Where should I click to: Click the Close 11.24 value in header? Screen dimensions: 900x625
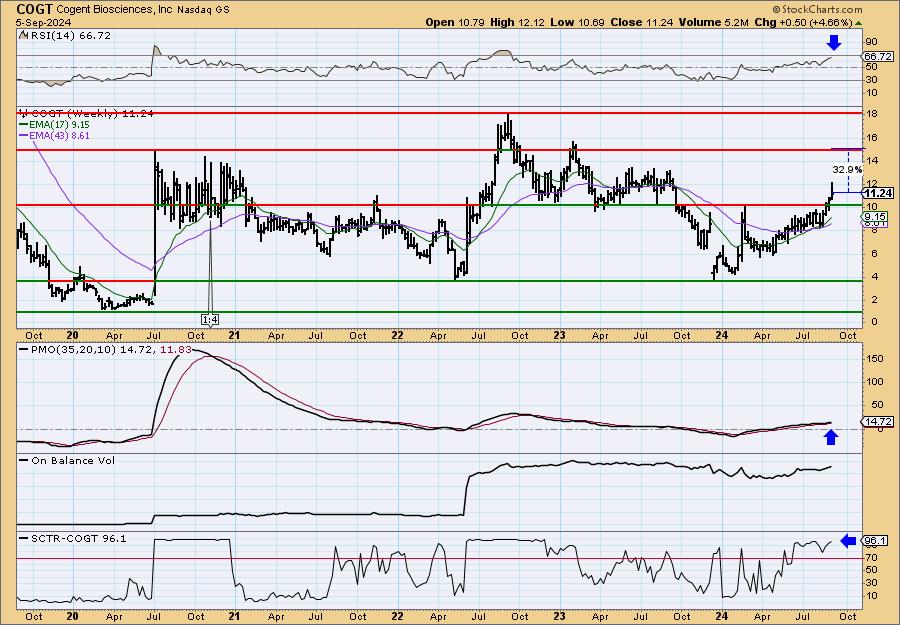(642, 22)
